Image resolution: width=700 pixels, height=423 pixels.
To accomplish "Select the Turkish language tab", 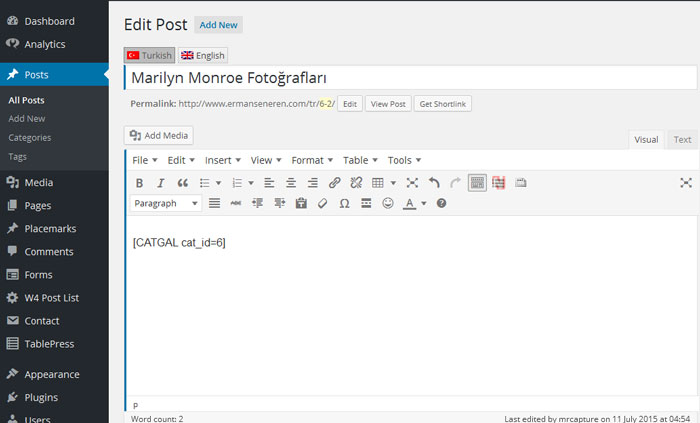I will point(149,55).
